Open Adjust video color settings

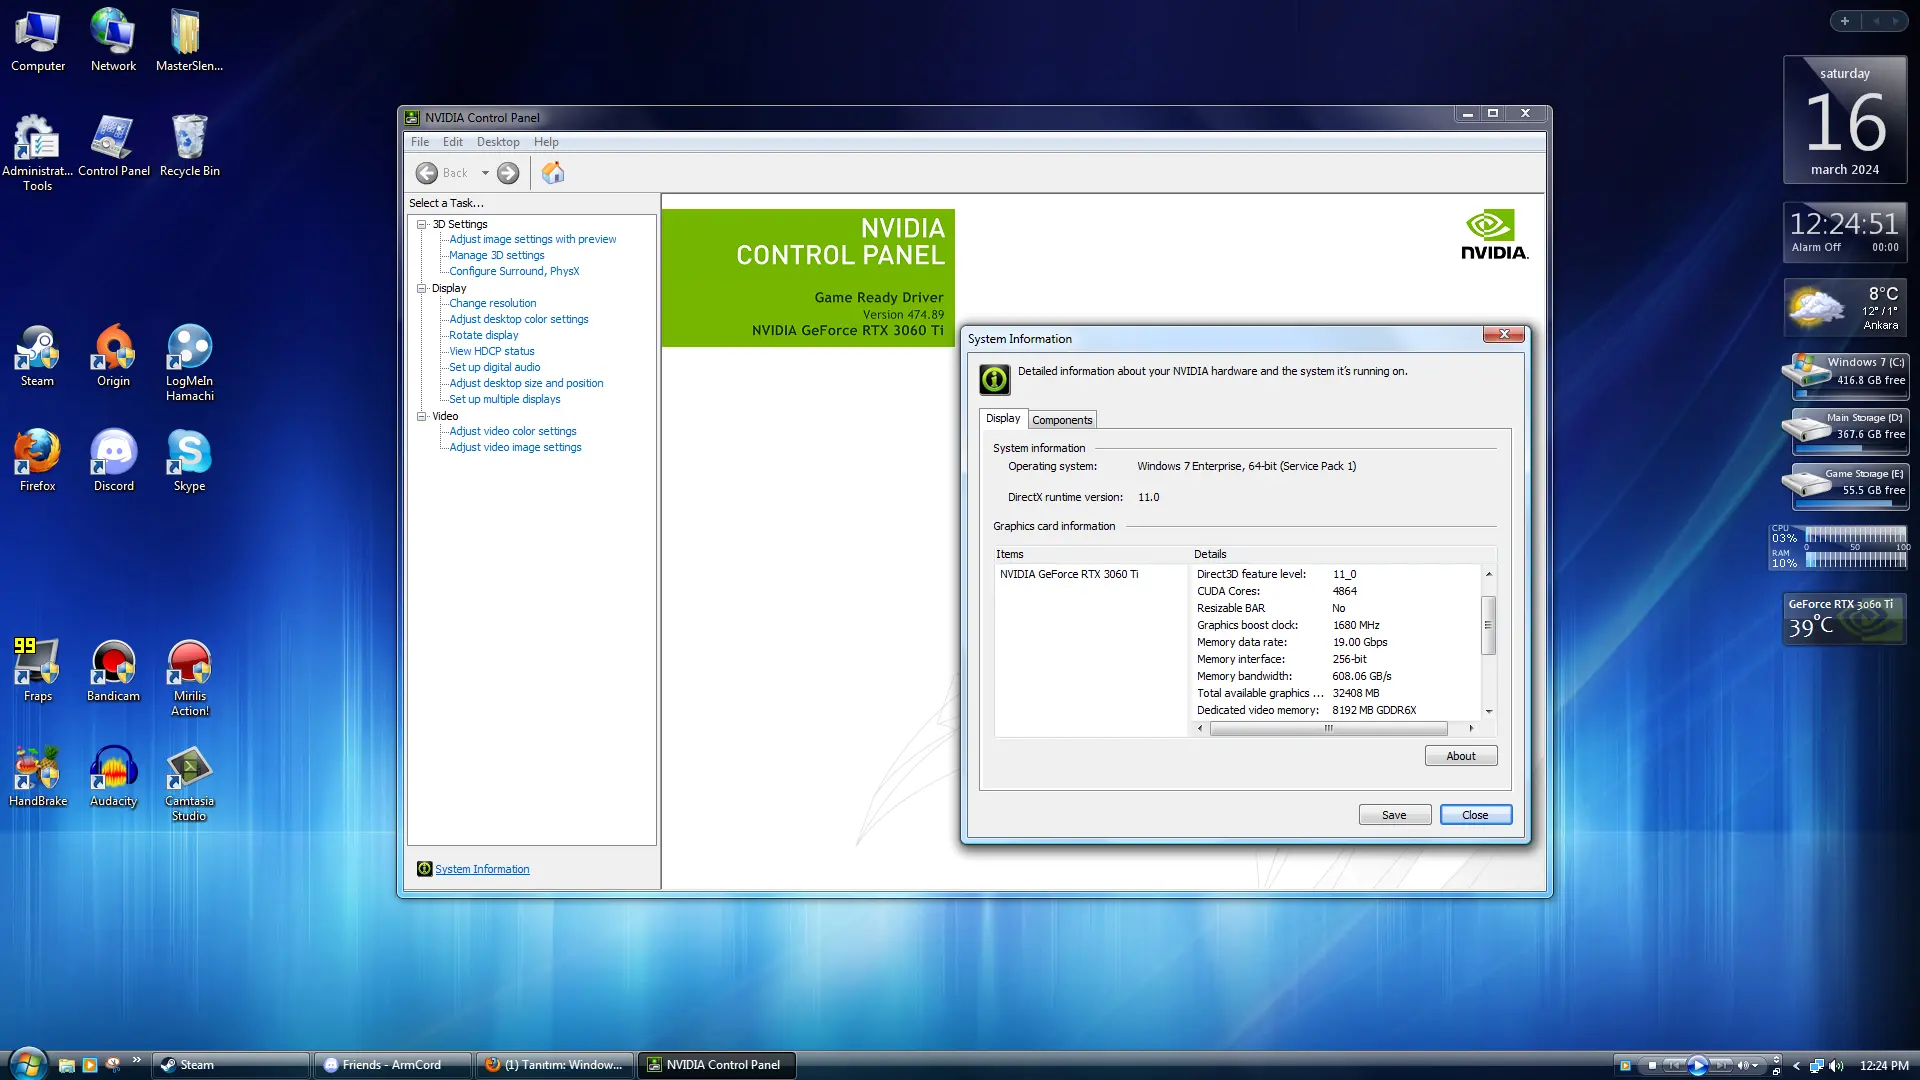click(x=512, y=431)
